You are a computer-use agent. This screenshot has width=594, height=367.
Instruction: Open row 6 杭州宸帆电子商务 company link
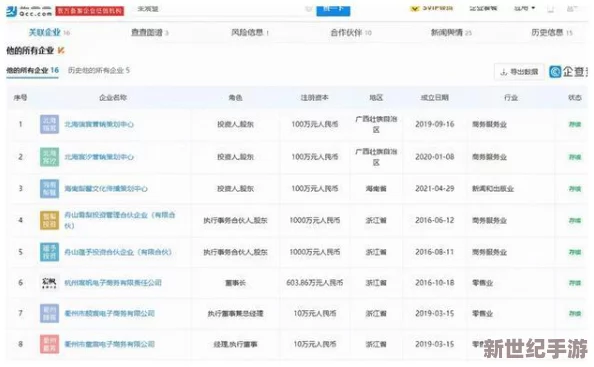(113, 283)
